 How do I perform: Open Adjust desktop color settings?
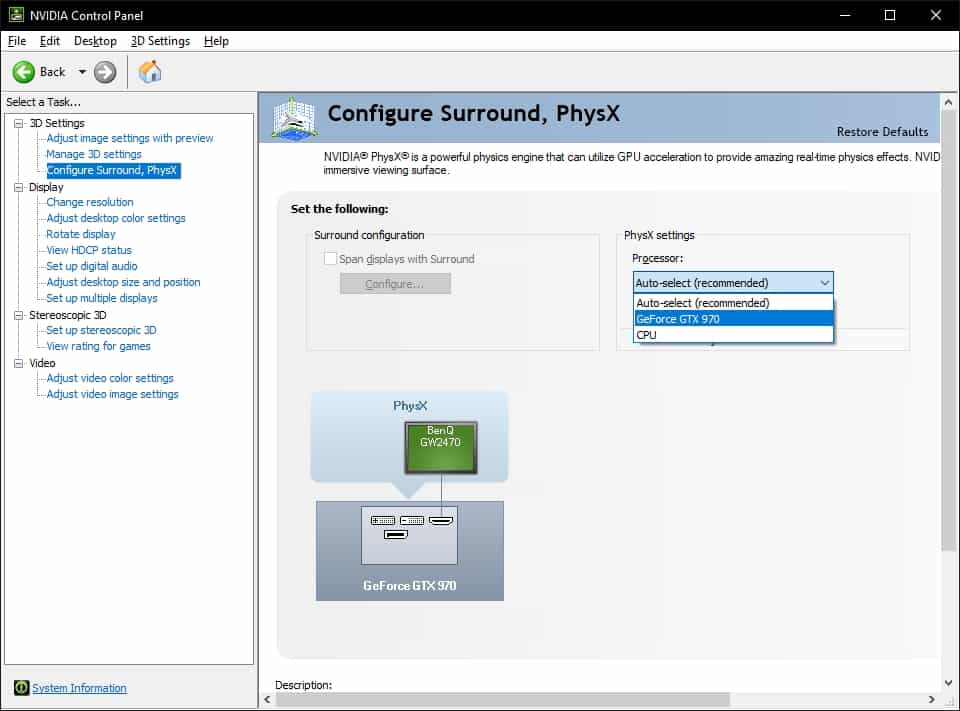[x=116, y=218]
